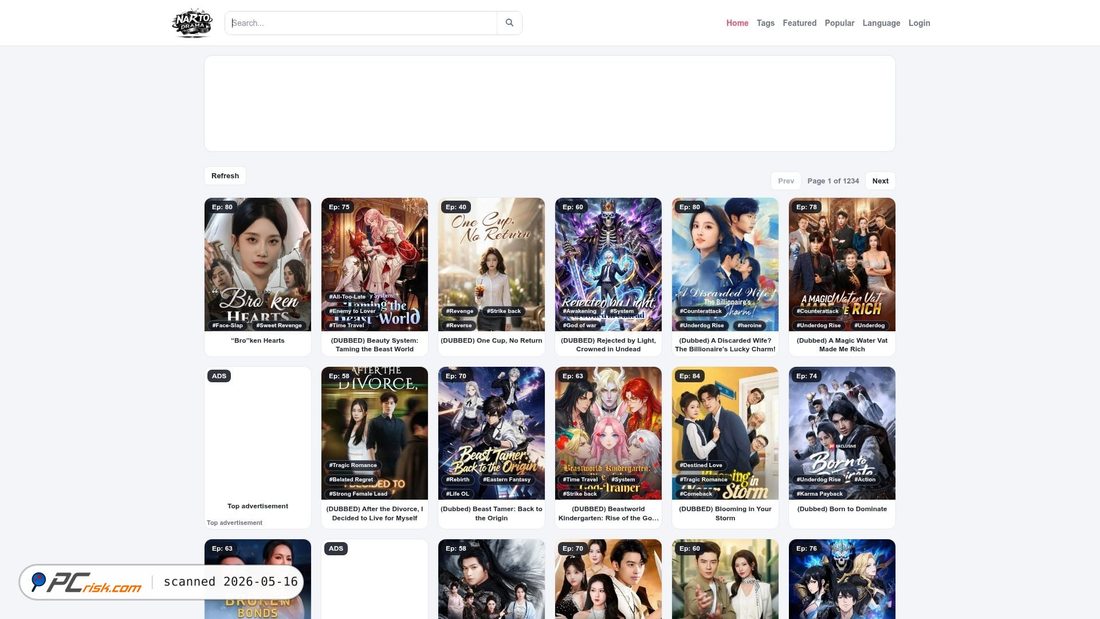Screen dimensions: 1100x619
Task: Open Beast Tamer: Back to the Origin poster
Action: coord(491,433)
